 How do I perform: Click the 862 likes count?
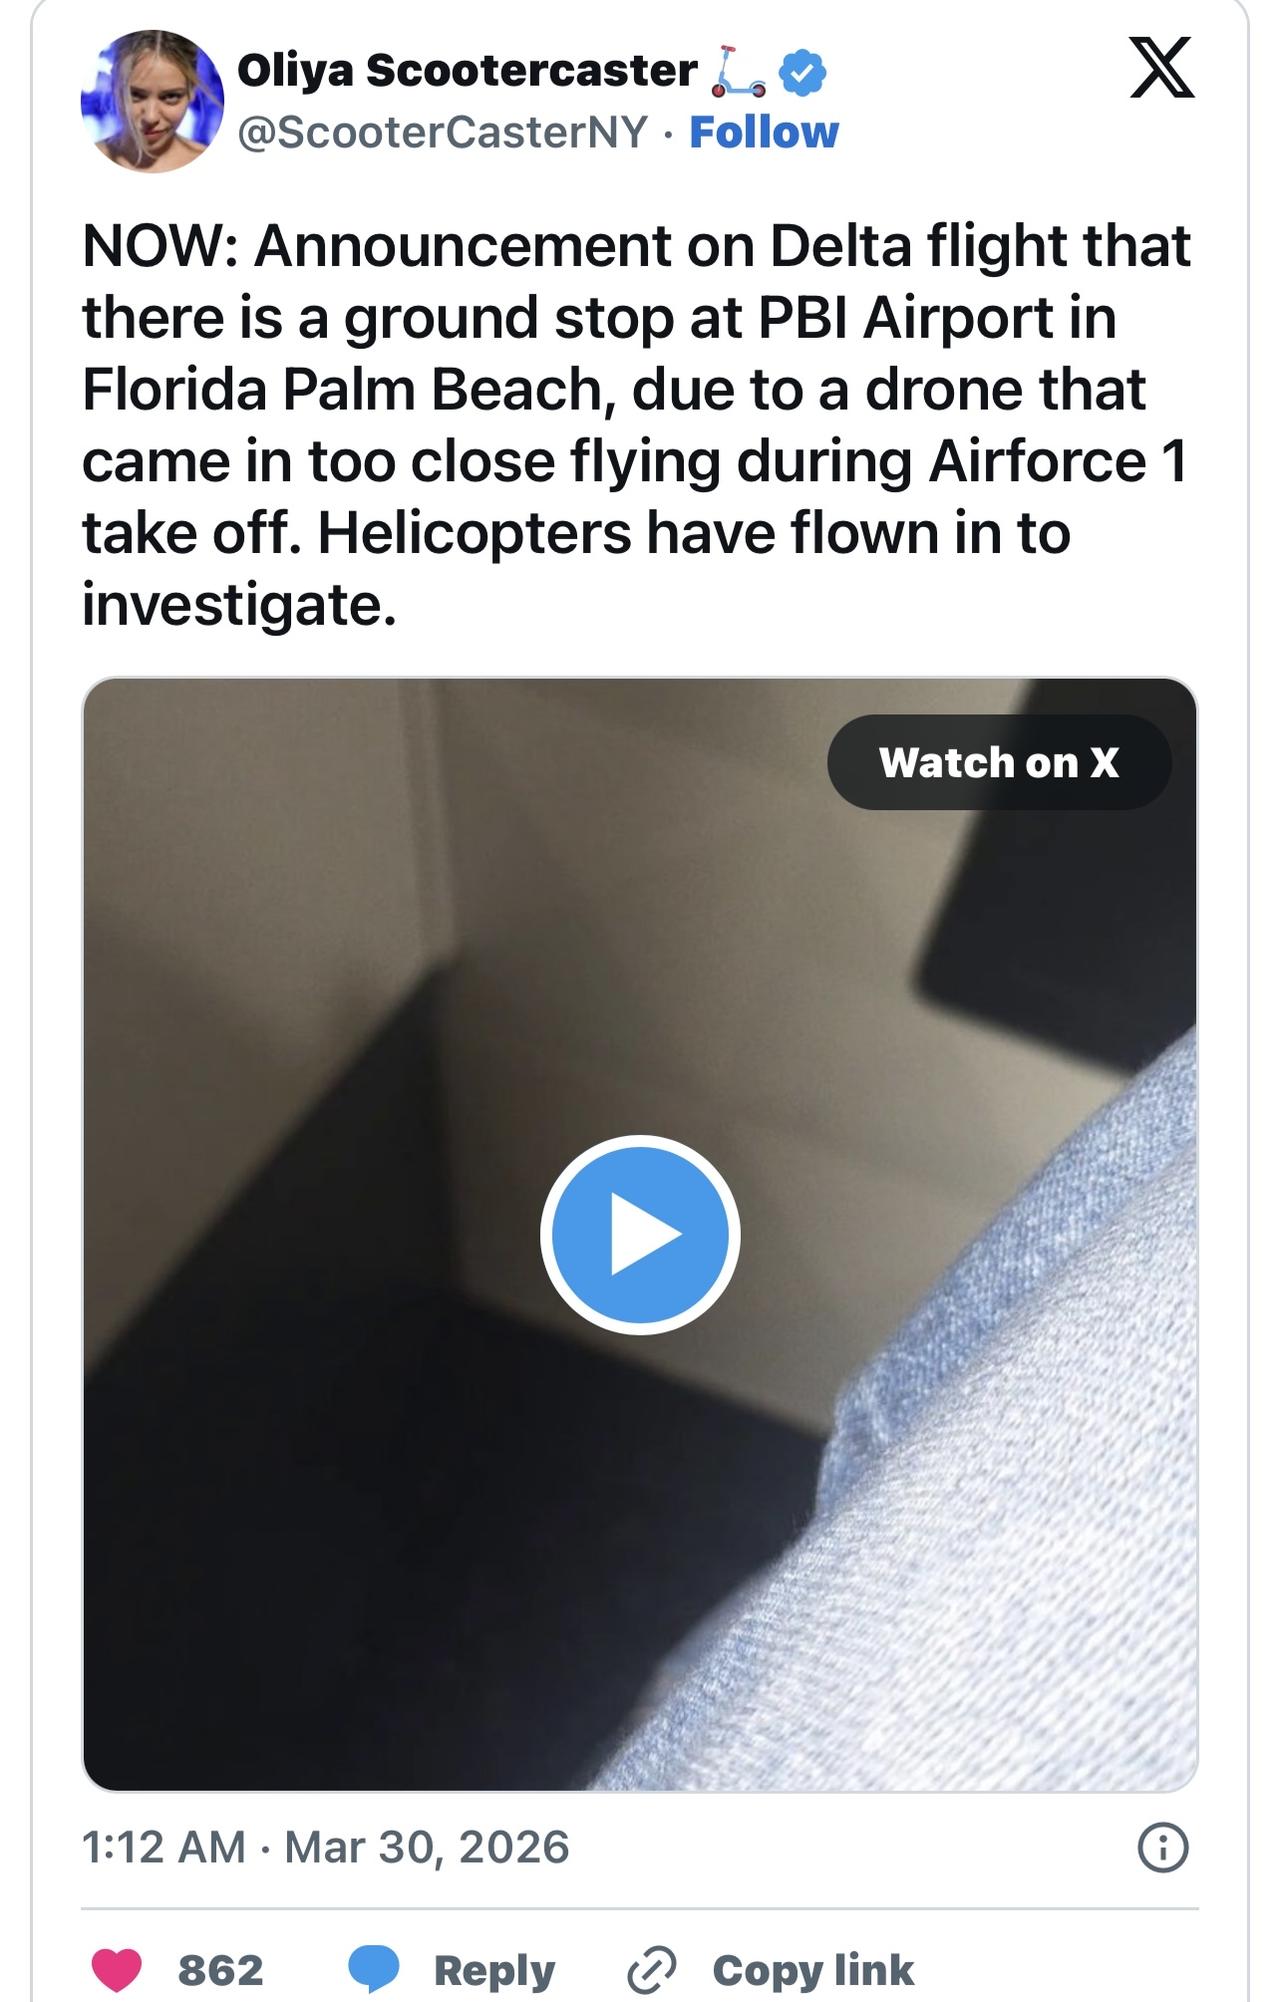pos(220,1970)
